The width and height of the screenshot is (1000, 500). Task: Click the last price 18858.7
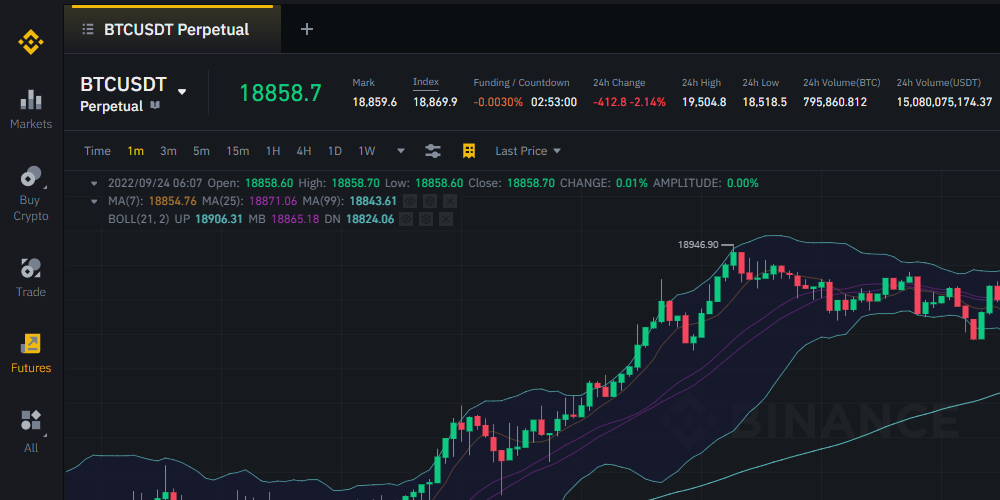[x=281, y=93]
